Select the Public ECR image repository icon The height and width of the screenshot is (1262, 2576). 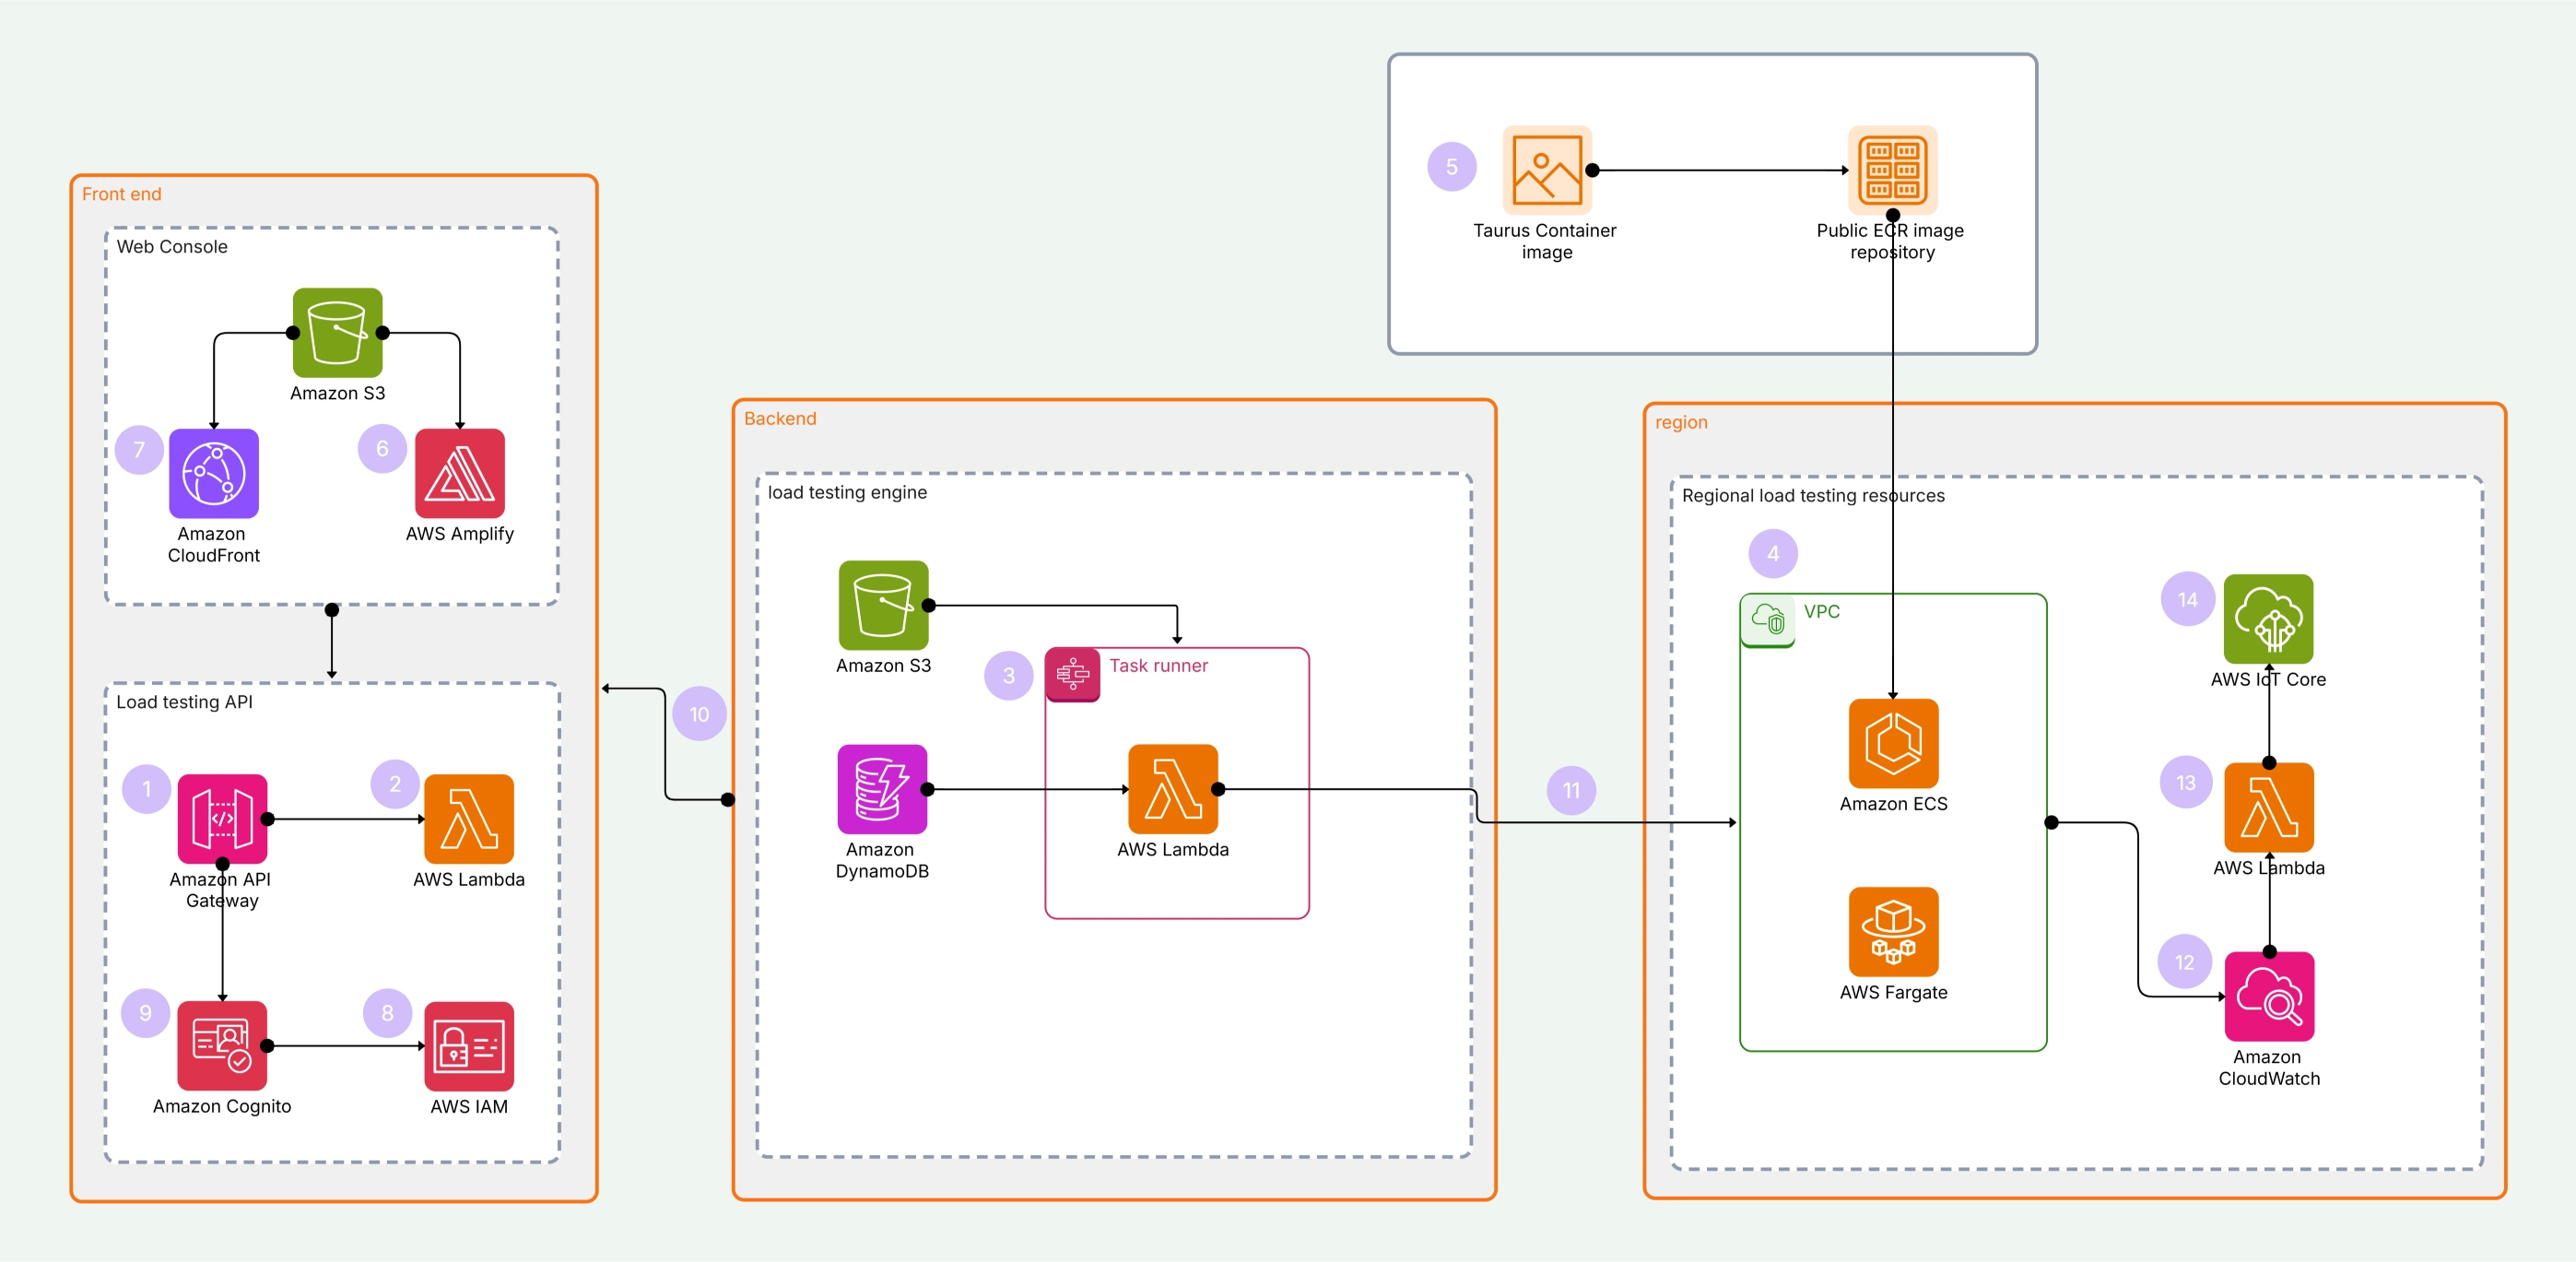[1891, 169]
